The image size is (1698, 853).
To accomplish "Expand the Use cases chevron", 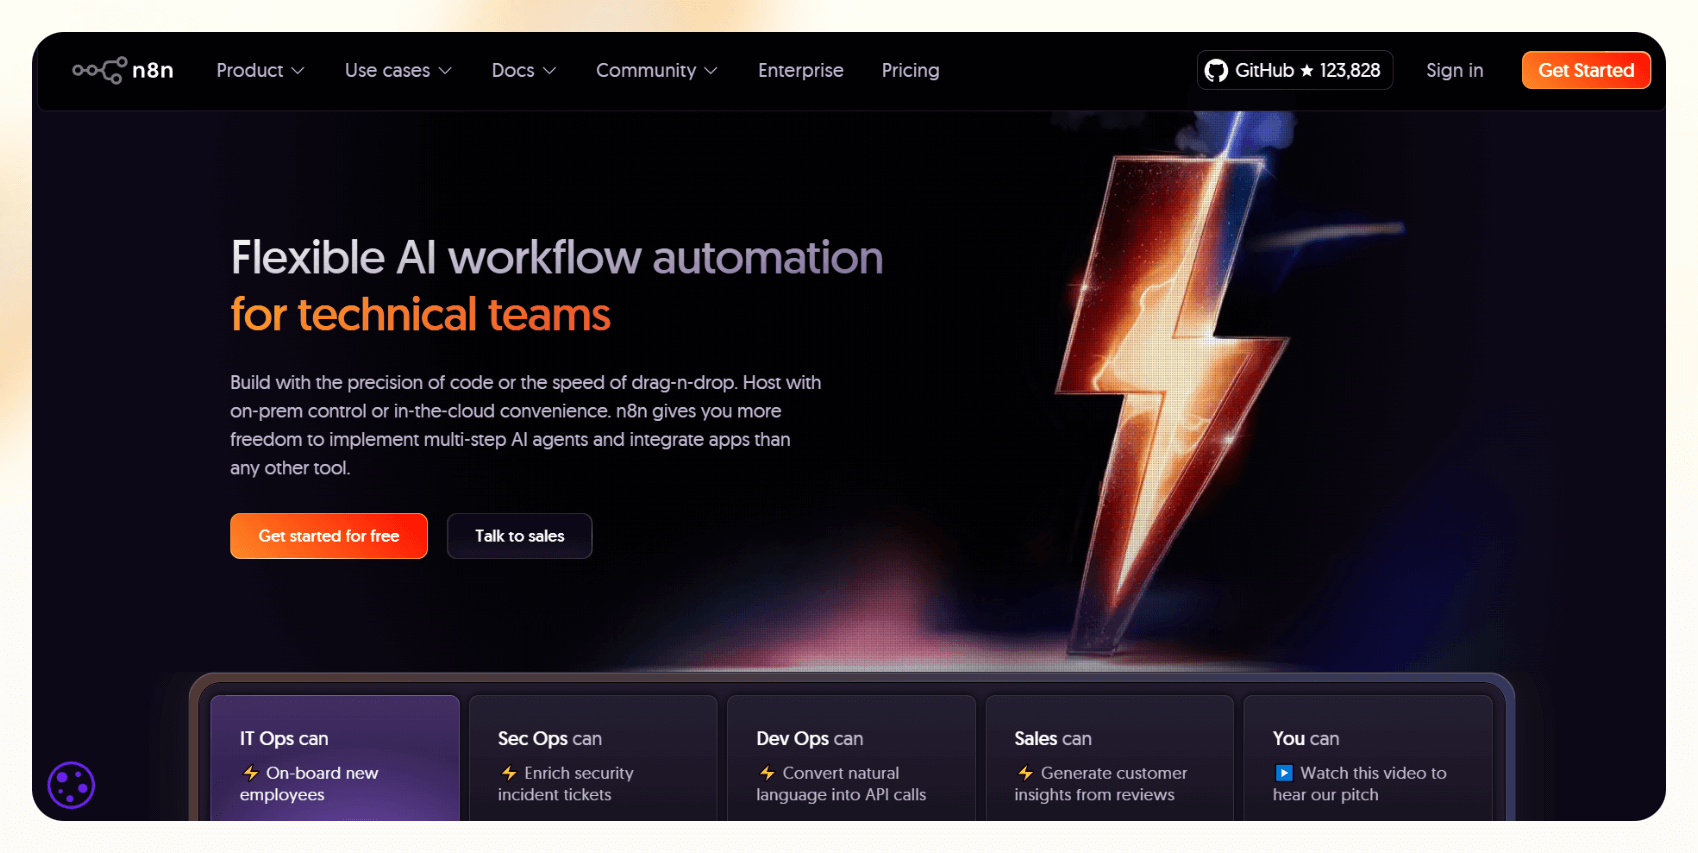I will pos(445,71).
